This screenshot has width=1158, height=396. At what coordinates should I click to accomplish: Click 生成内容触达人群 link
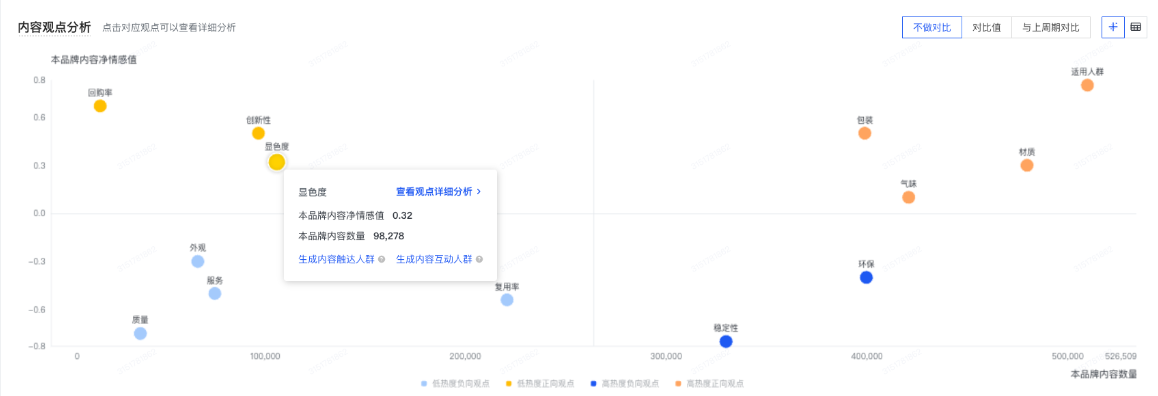337,260
